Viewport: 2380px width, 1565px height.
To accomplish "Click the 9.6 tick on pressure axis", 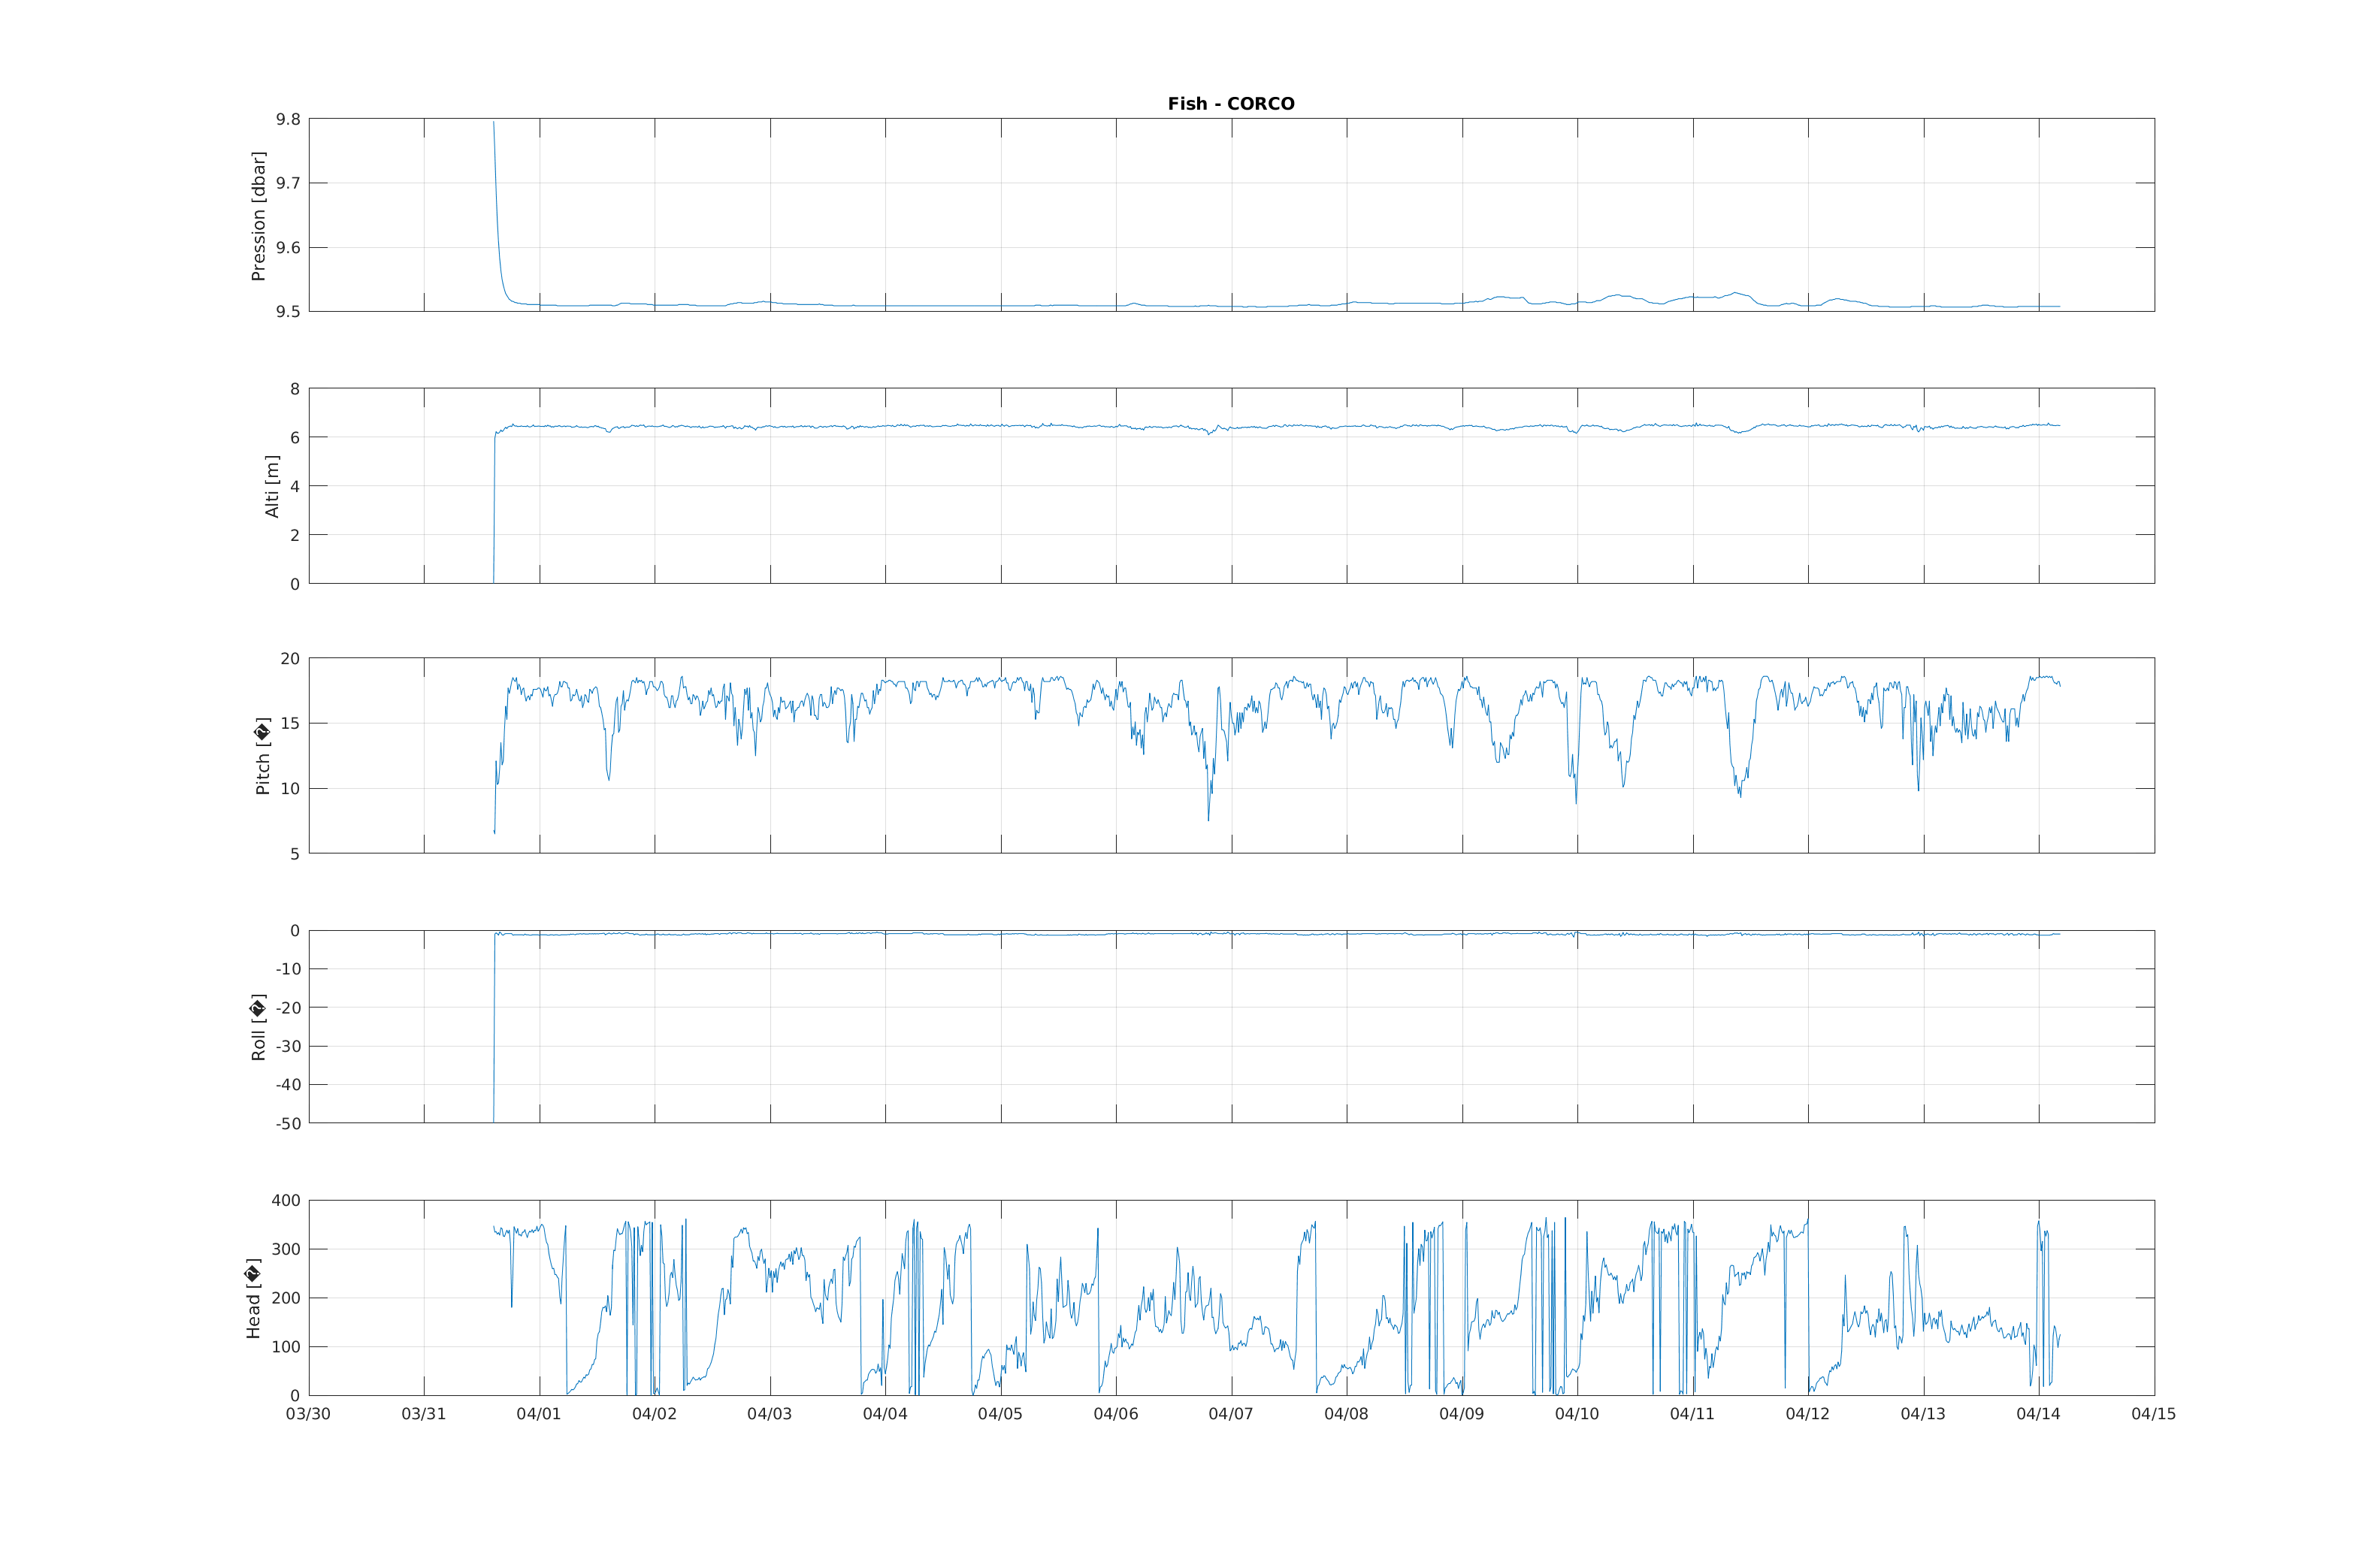I will [288, 248].
